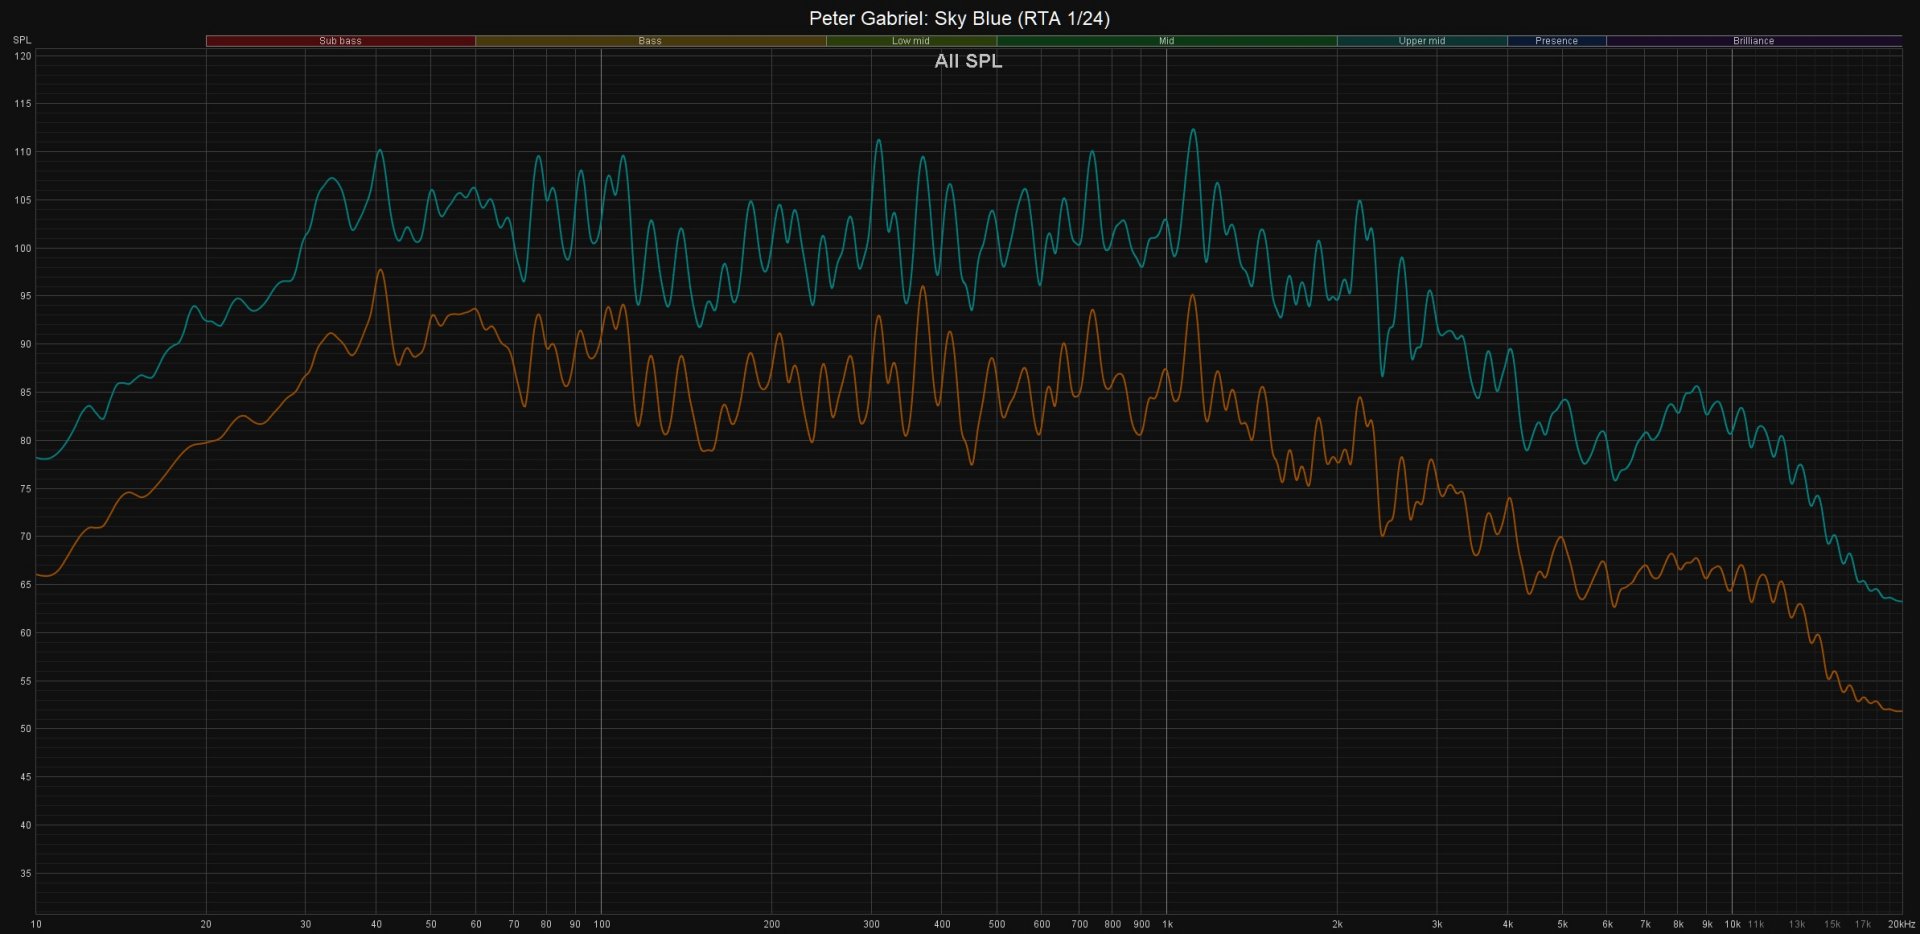
Task: Click the 1k frequency axis label
Action: tap(1167, 924)
